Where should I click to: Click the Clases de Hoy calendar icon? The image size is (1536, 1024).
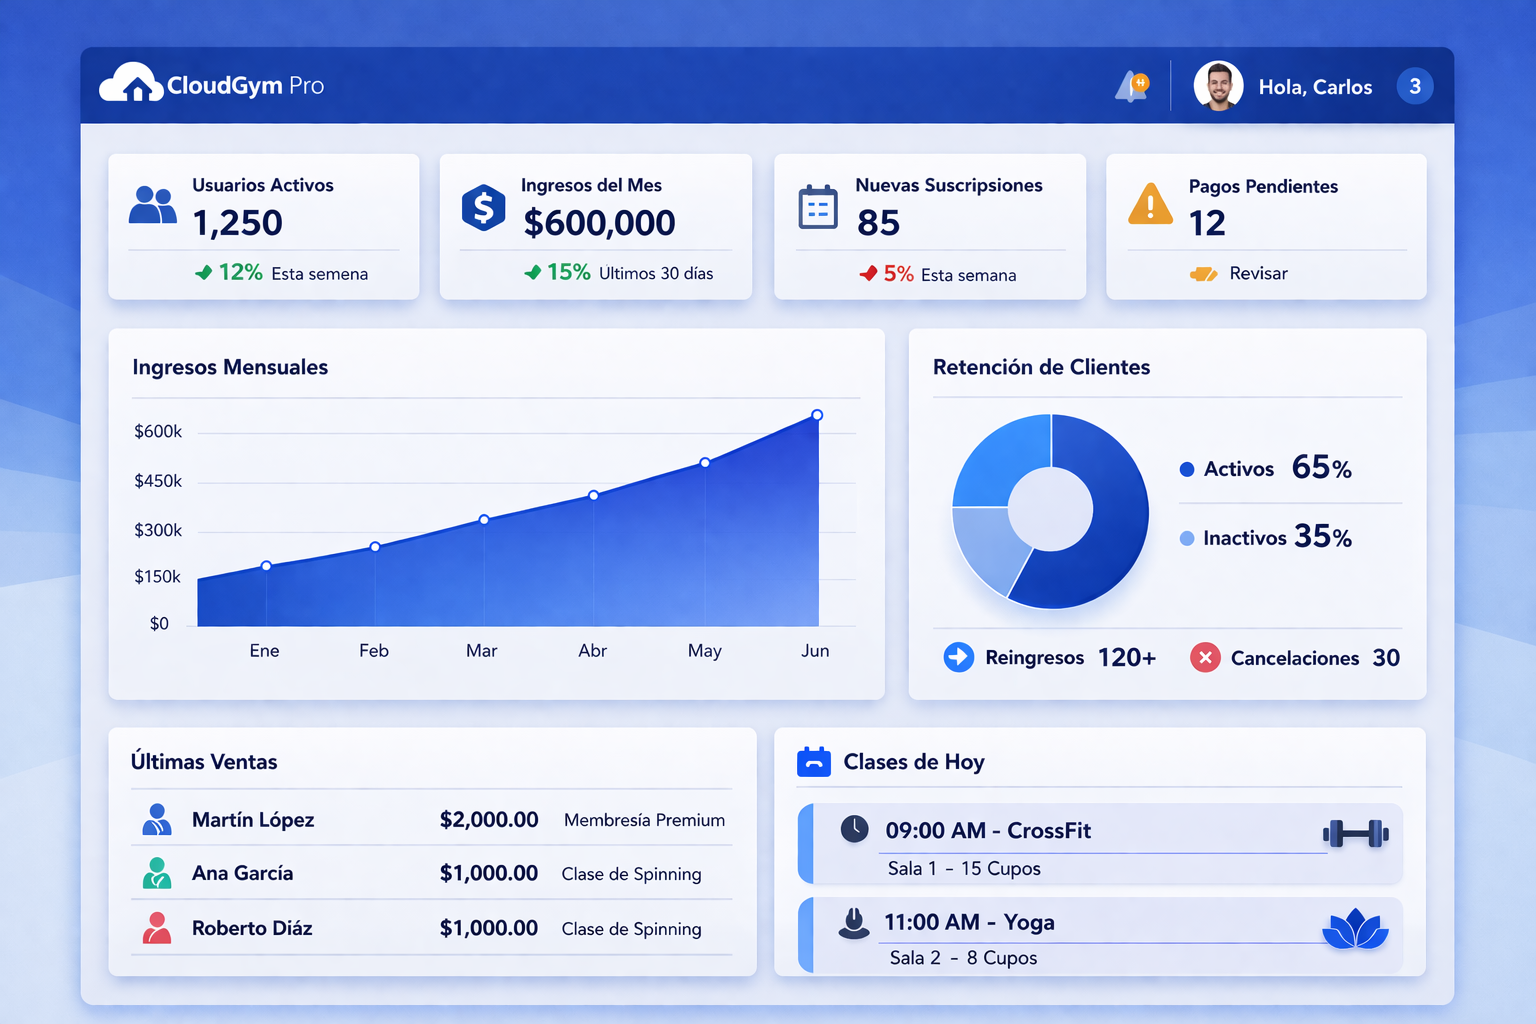pyautogui.click(x=814, y=762)
